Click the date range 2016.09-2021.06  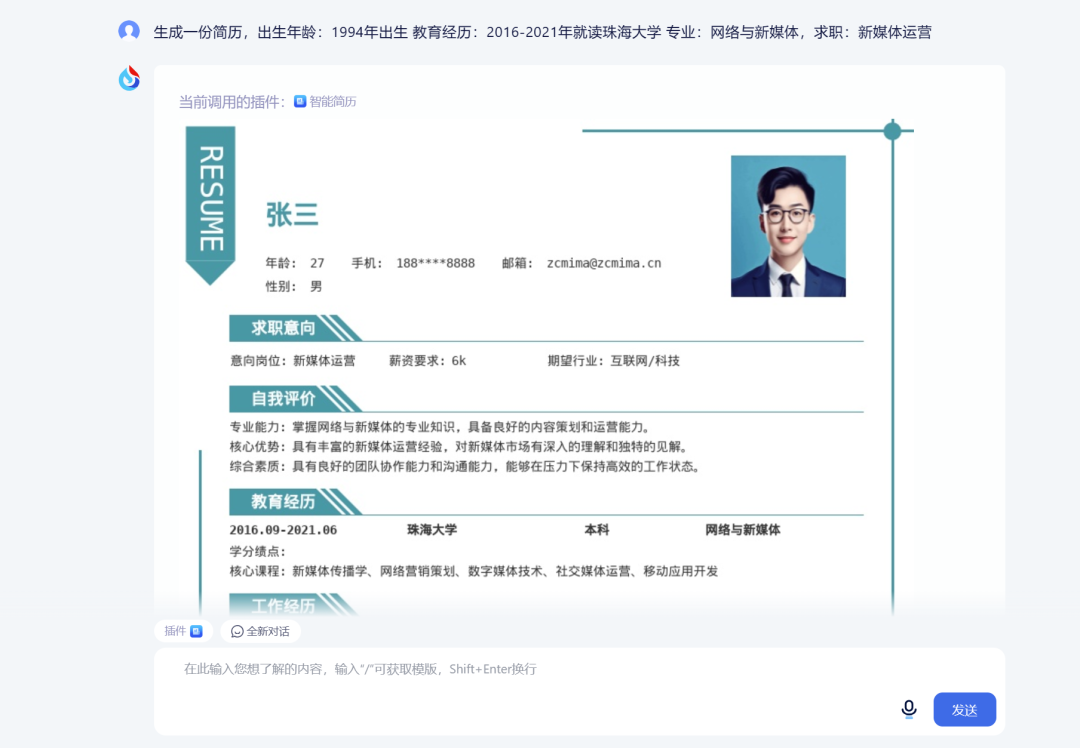coord(283,530)
